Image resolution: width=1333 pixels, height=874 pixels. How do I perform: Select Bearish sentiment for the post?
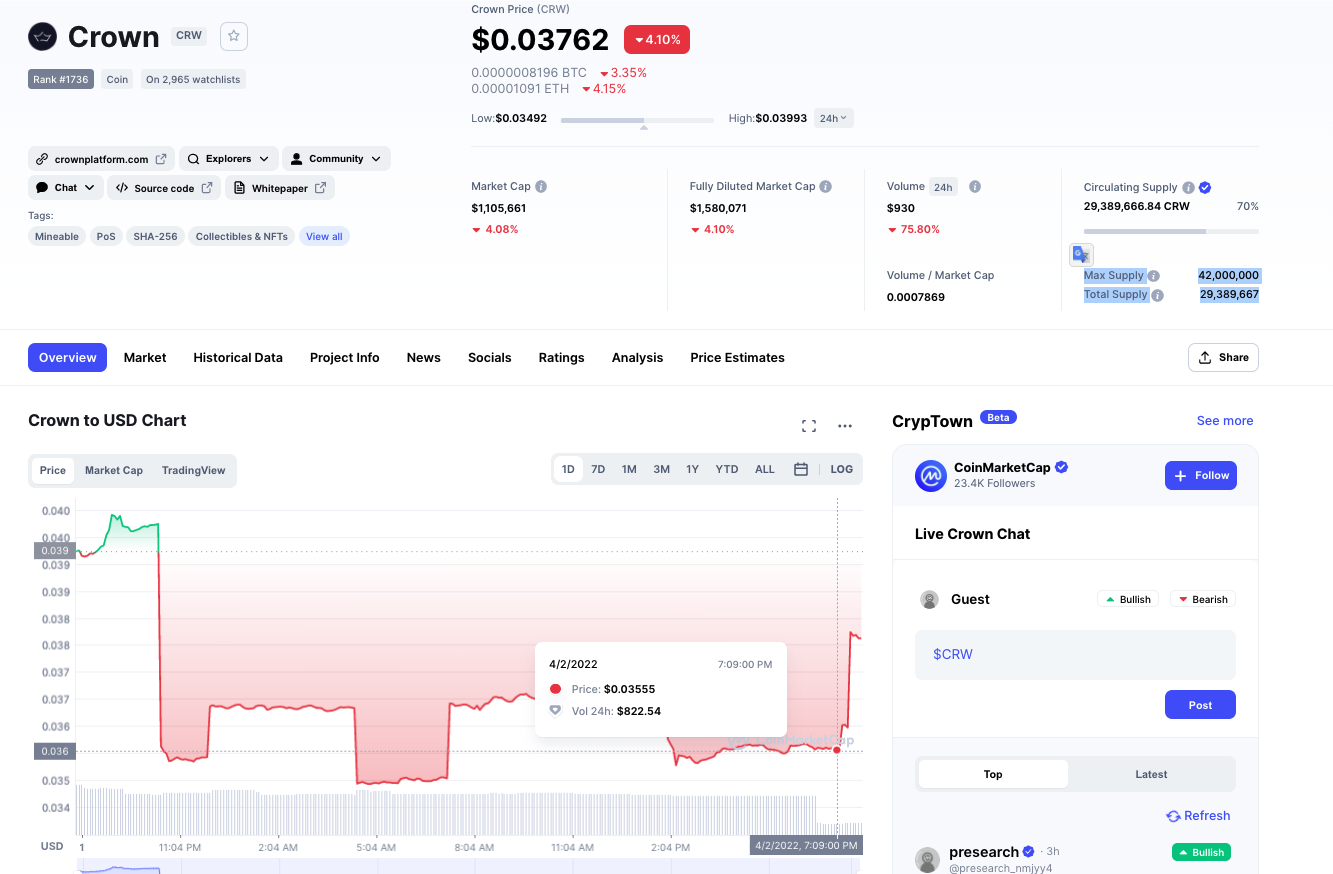point(1203,599)
